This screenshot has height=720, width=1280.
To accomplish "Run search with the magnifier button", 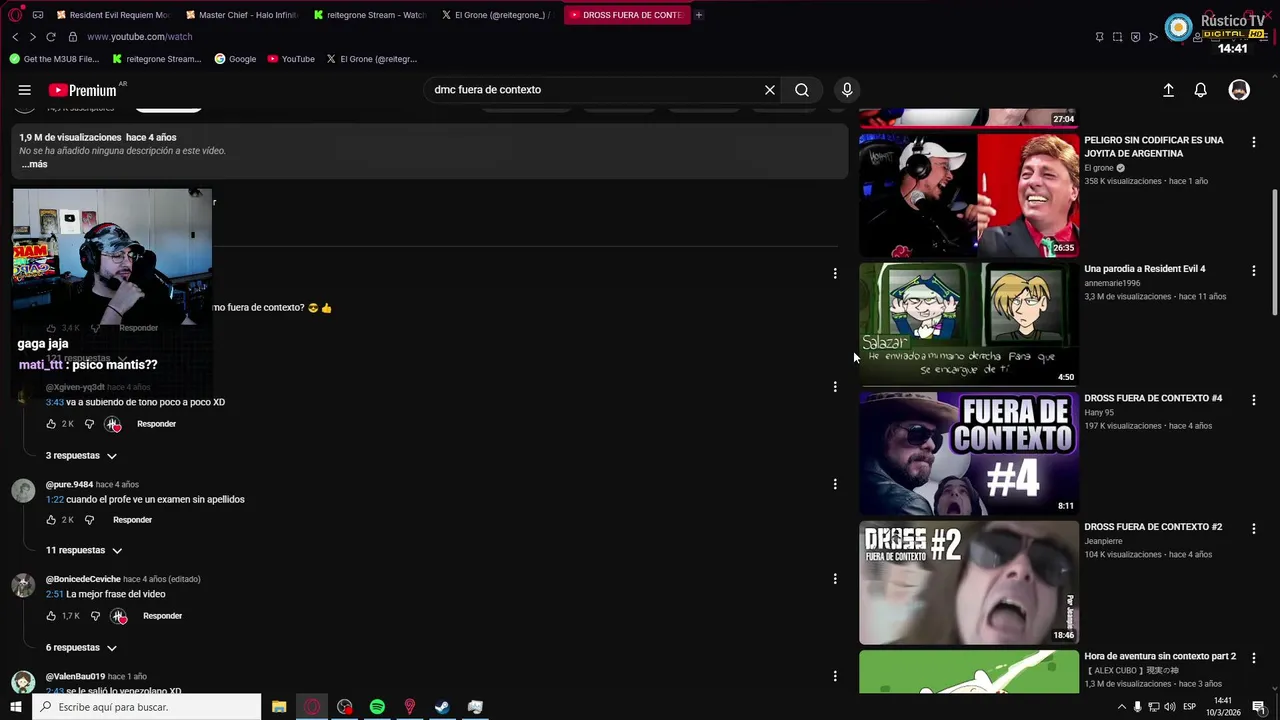I will [x=802, y=90].
